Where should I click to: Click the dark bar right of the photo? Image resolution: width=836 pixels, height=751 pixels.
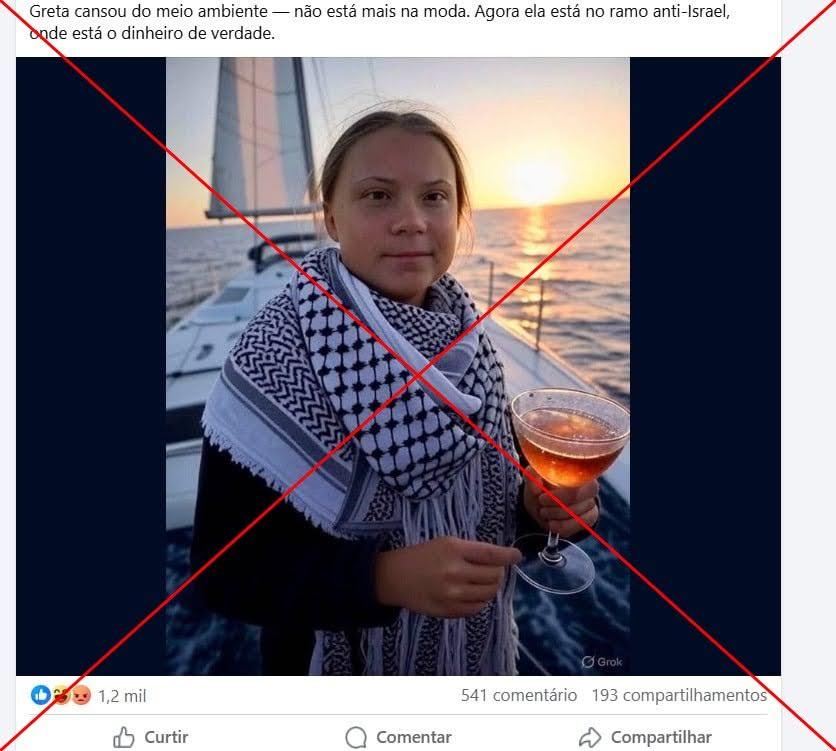click(x=705, y=366)
